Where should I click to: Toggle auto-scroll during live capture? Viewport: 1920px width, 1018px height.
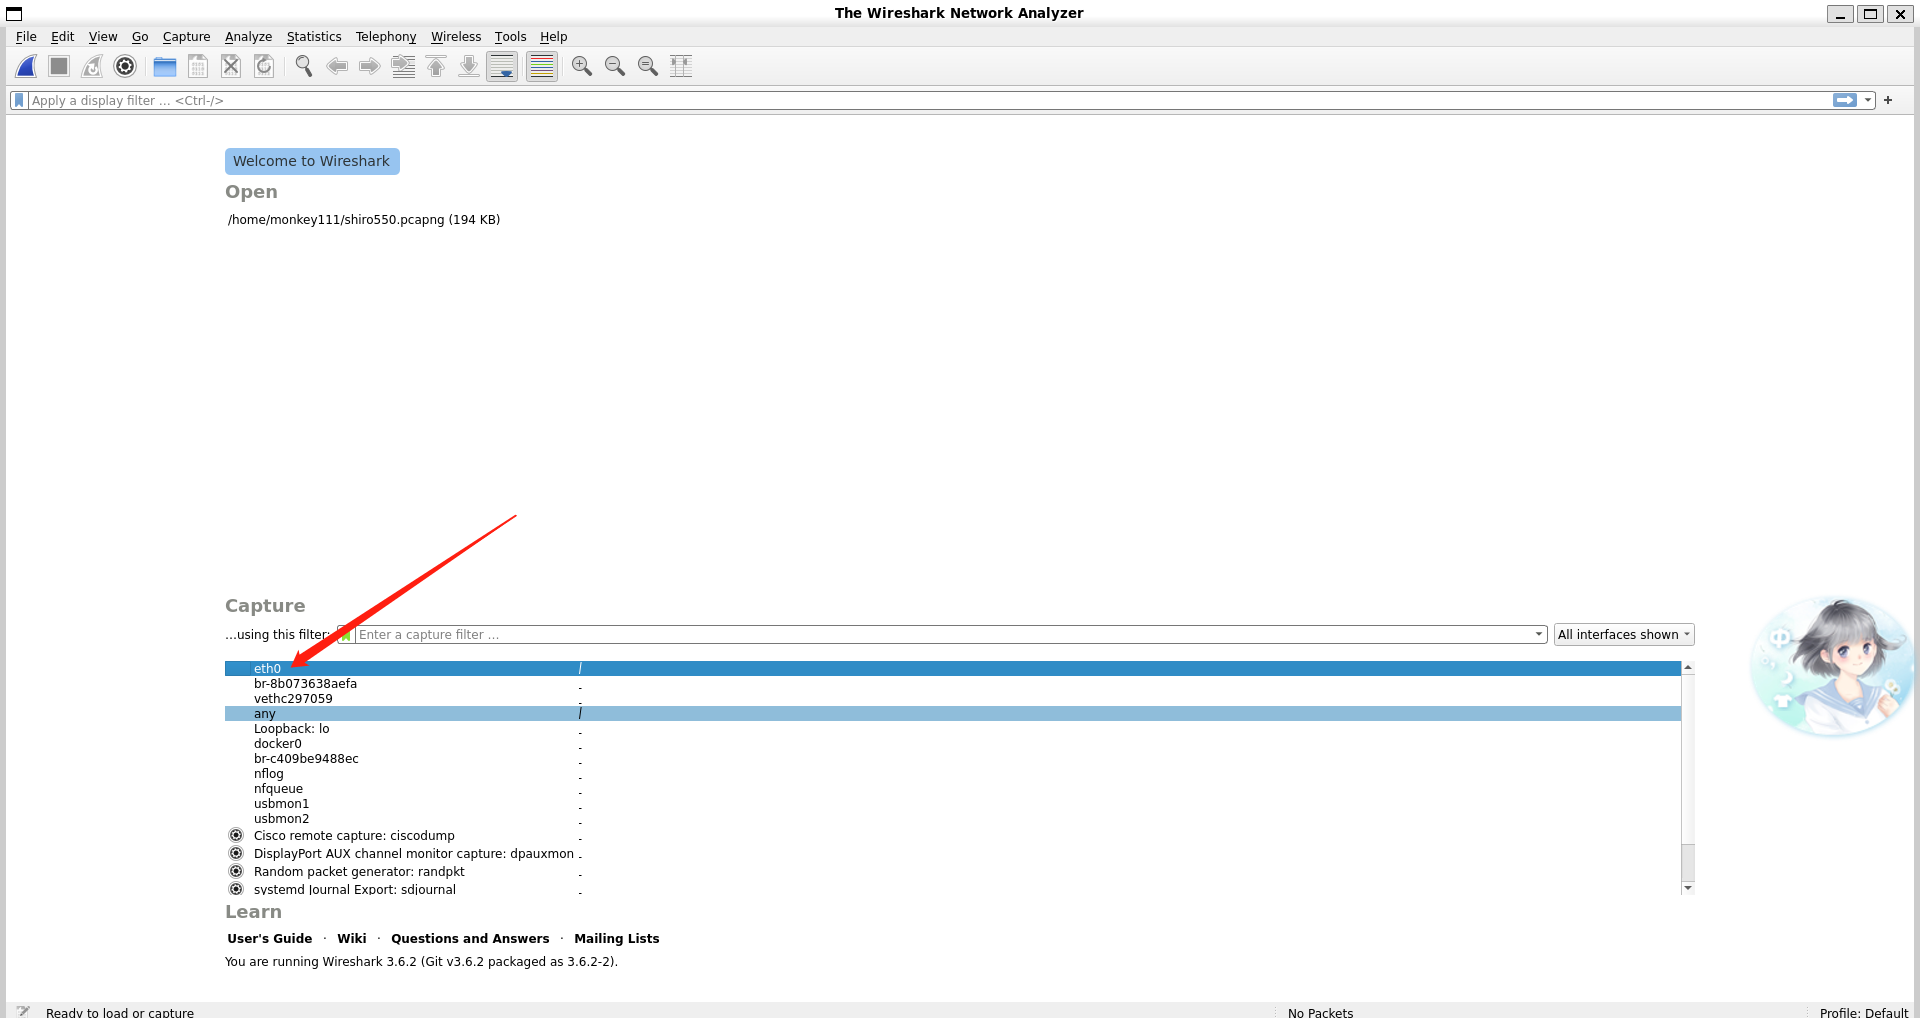click(x=502, y=66)
